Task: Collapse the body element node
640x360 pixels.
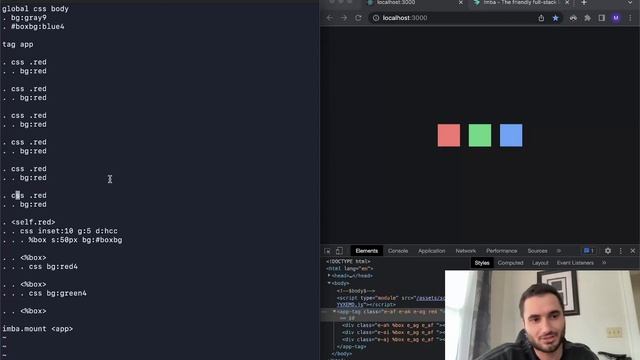Action: click(x=329, y=283)
